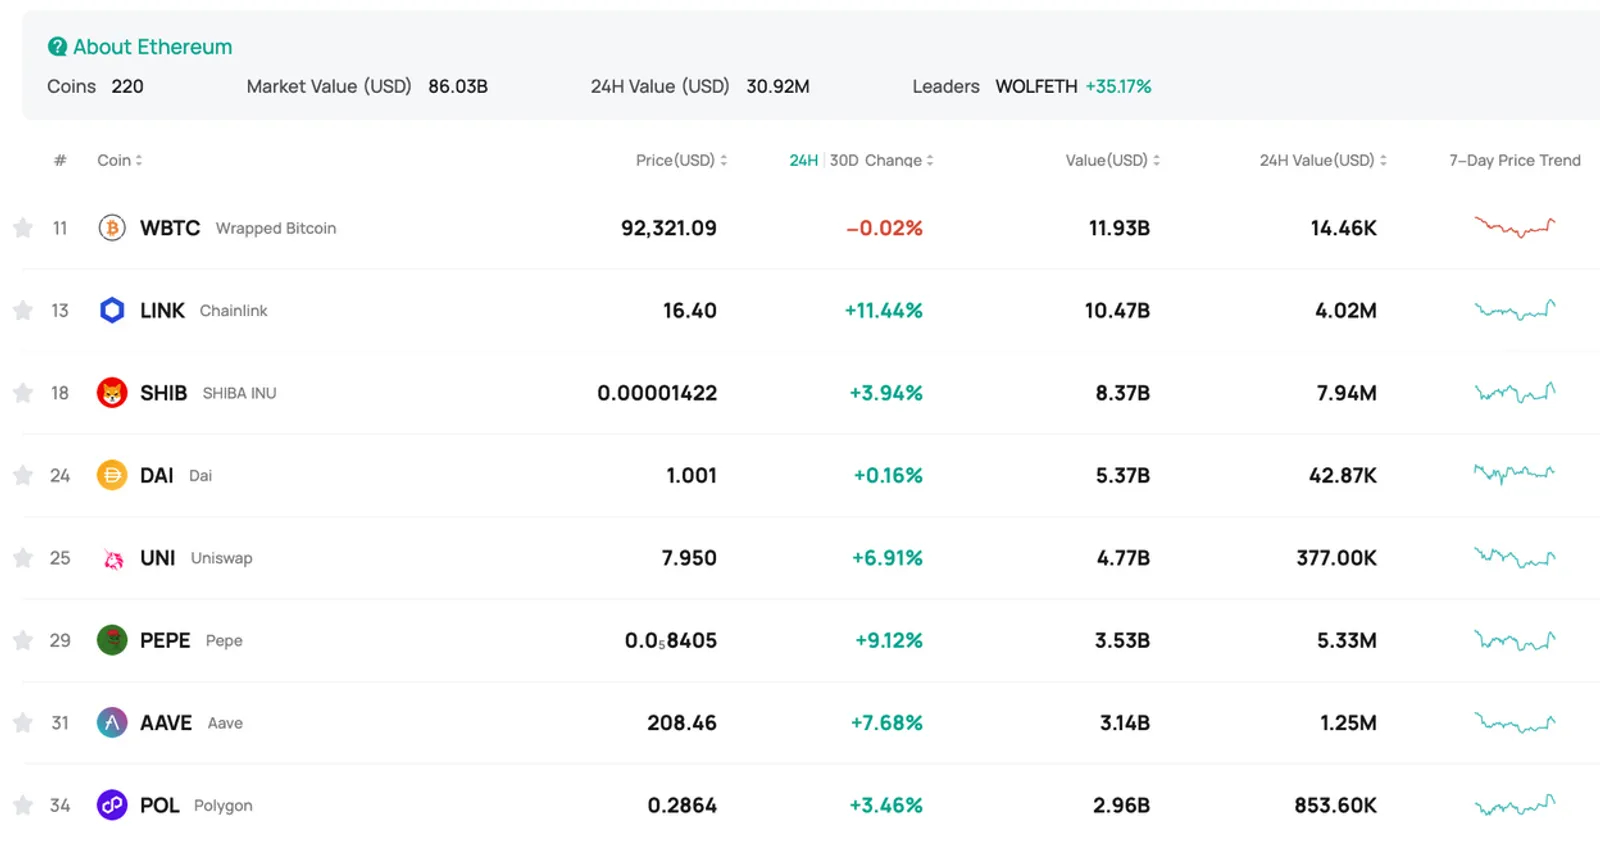The width and height of the screenshot is (1600, 845).
Task: Open the WBTC coin page
Action: pos(170,228)
